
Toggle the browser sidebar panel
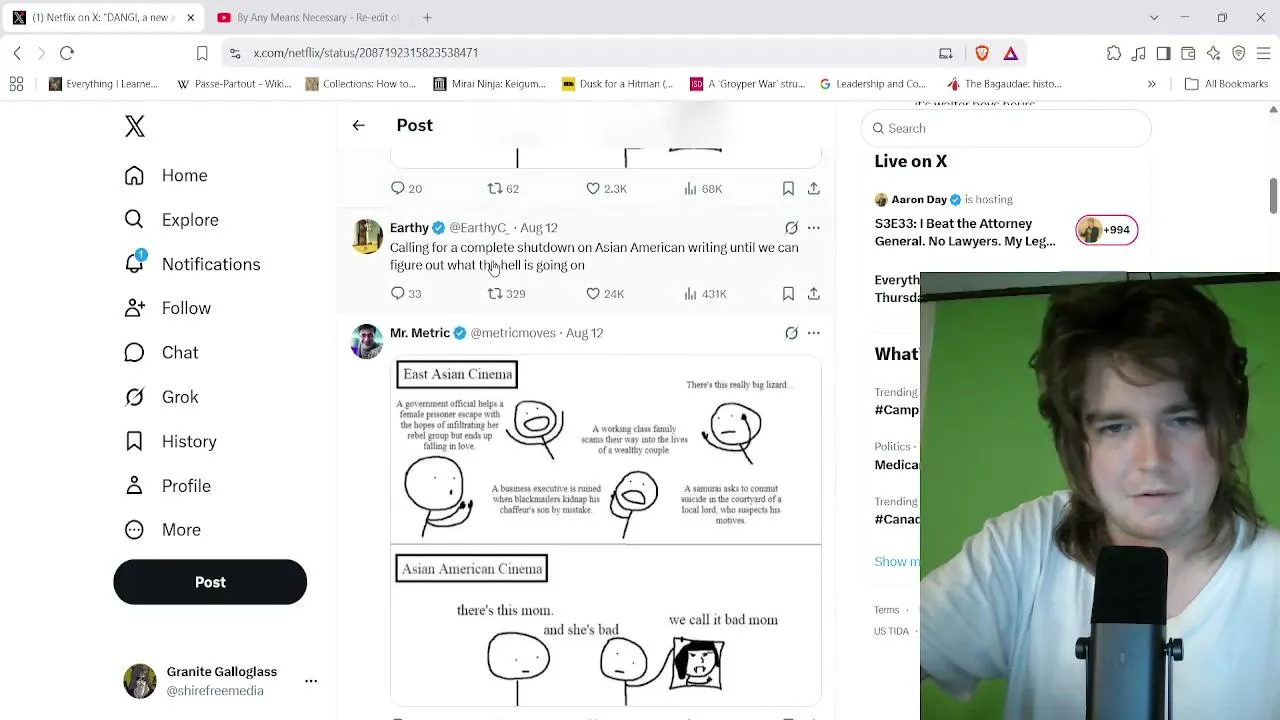(1164, 53)
